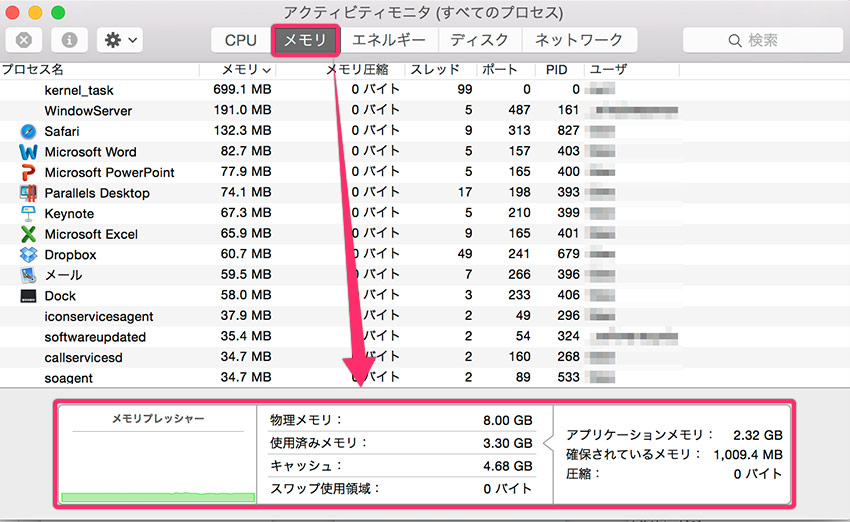This screenshot has width=850, height=522.
Task: Click the 191.0 MB memory value
Action: [242, 110]
